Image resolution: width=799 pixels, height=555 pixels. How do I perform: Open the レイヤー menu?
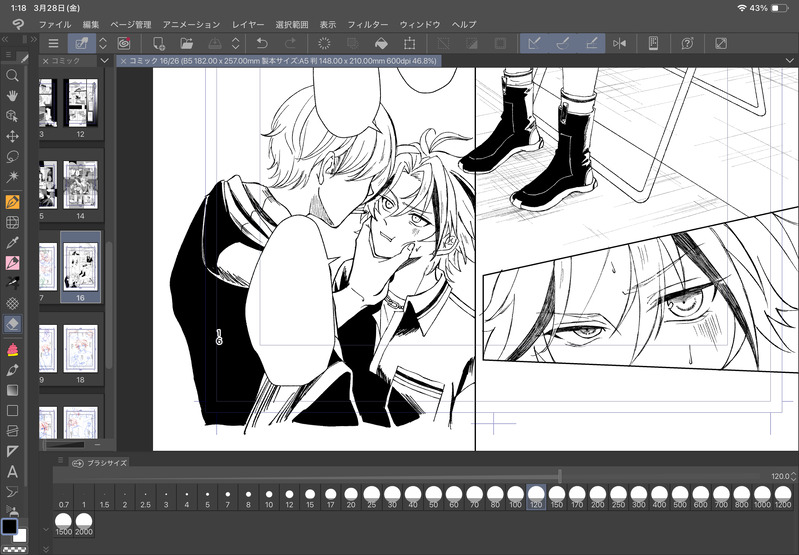[248, 24]
